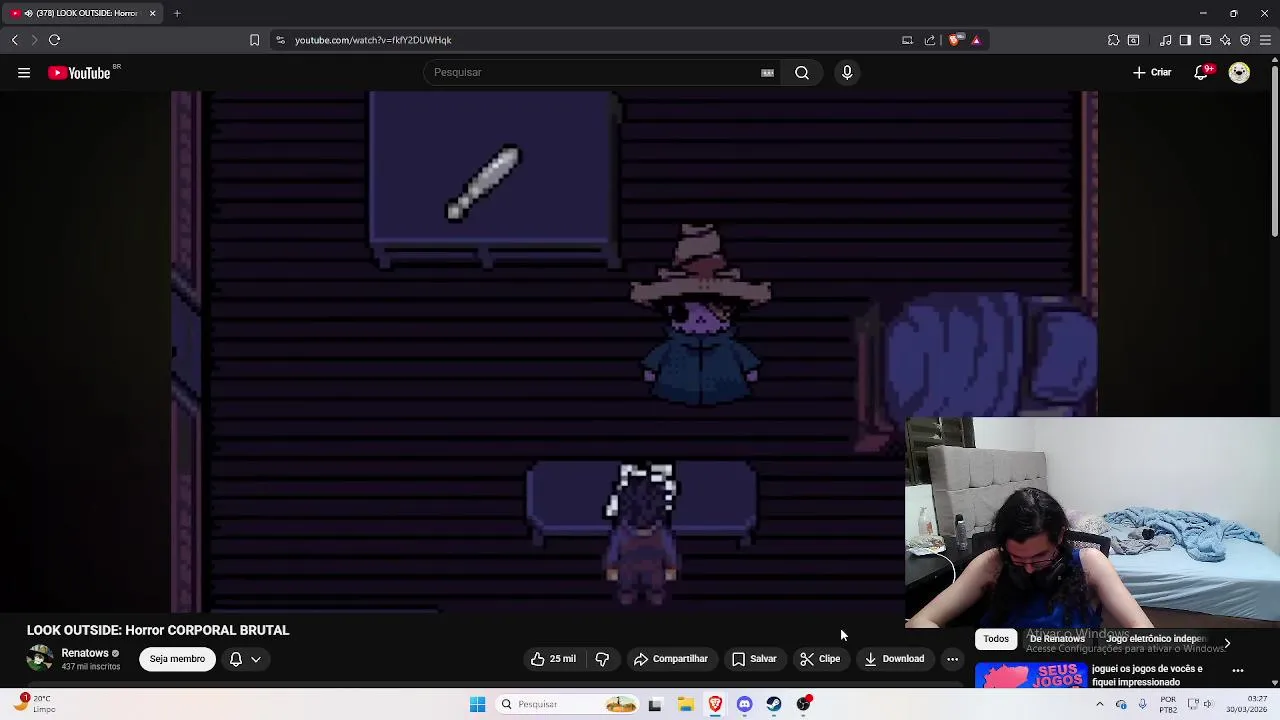Open the Windows Start menu

point(477,704)
